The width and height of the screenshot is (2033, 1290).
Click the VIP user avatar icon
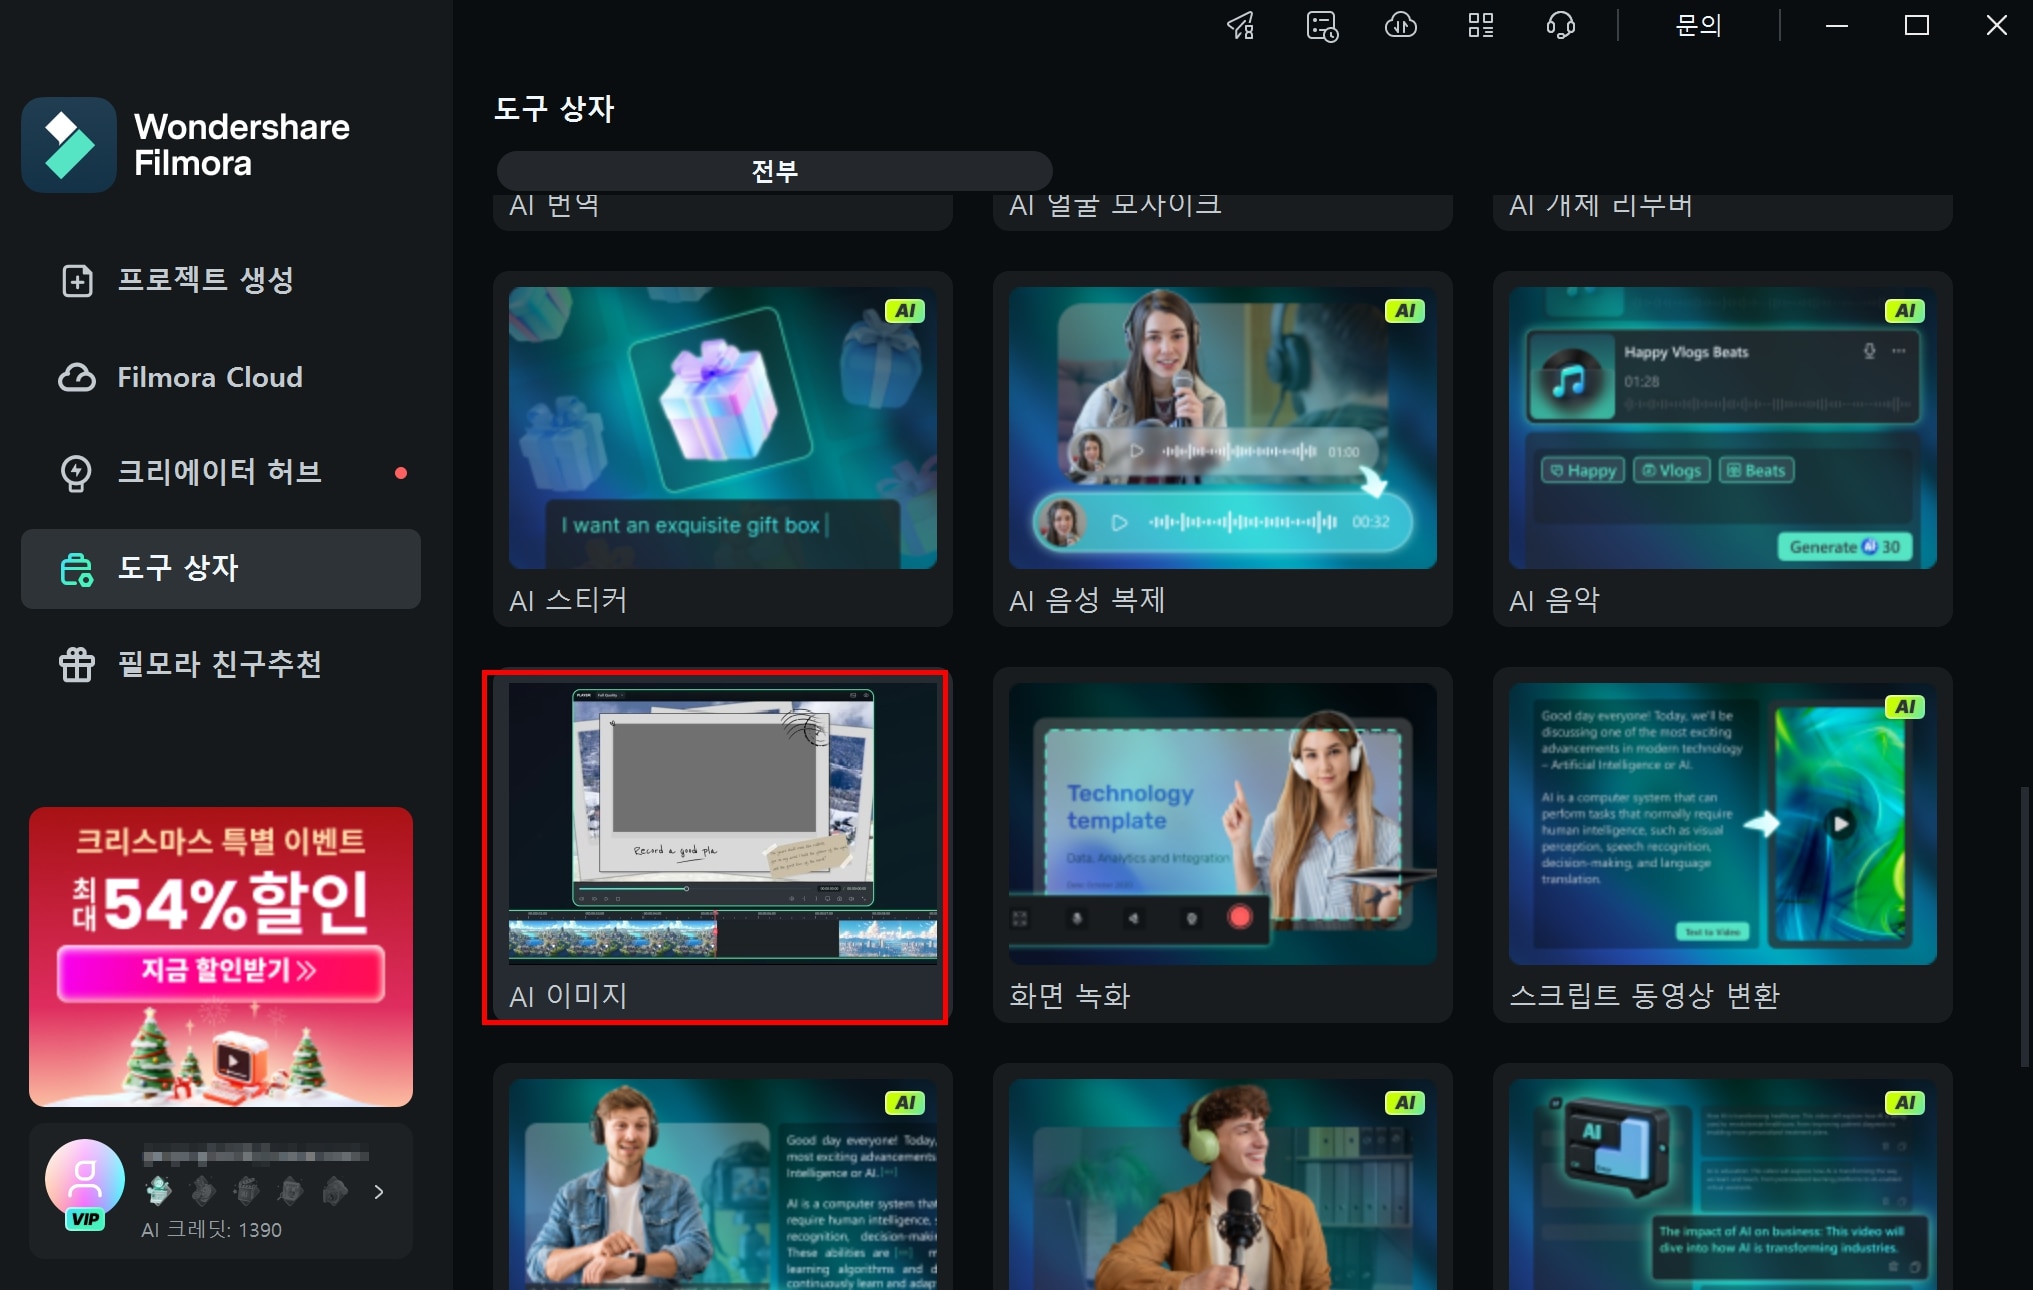85,1180
